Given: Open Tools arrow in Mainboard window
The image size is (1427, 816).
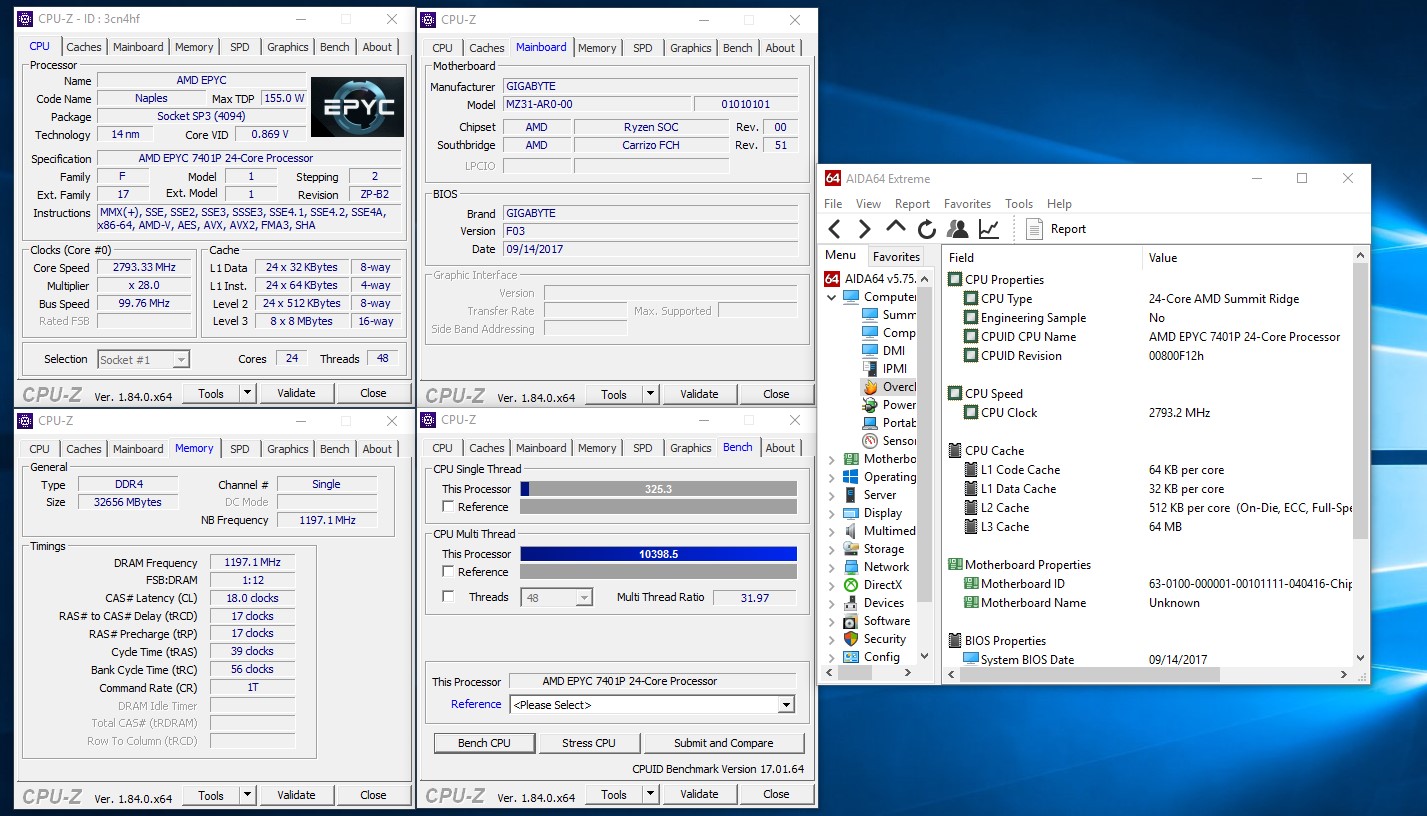Looking at the screenshot, I should pyautogui.click(x=650, y=394).
